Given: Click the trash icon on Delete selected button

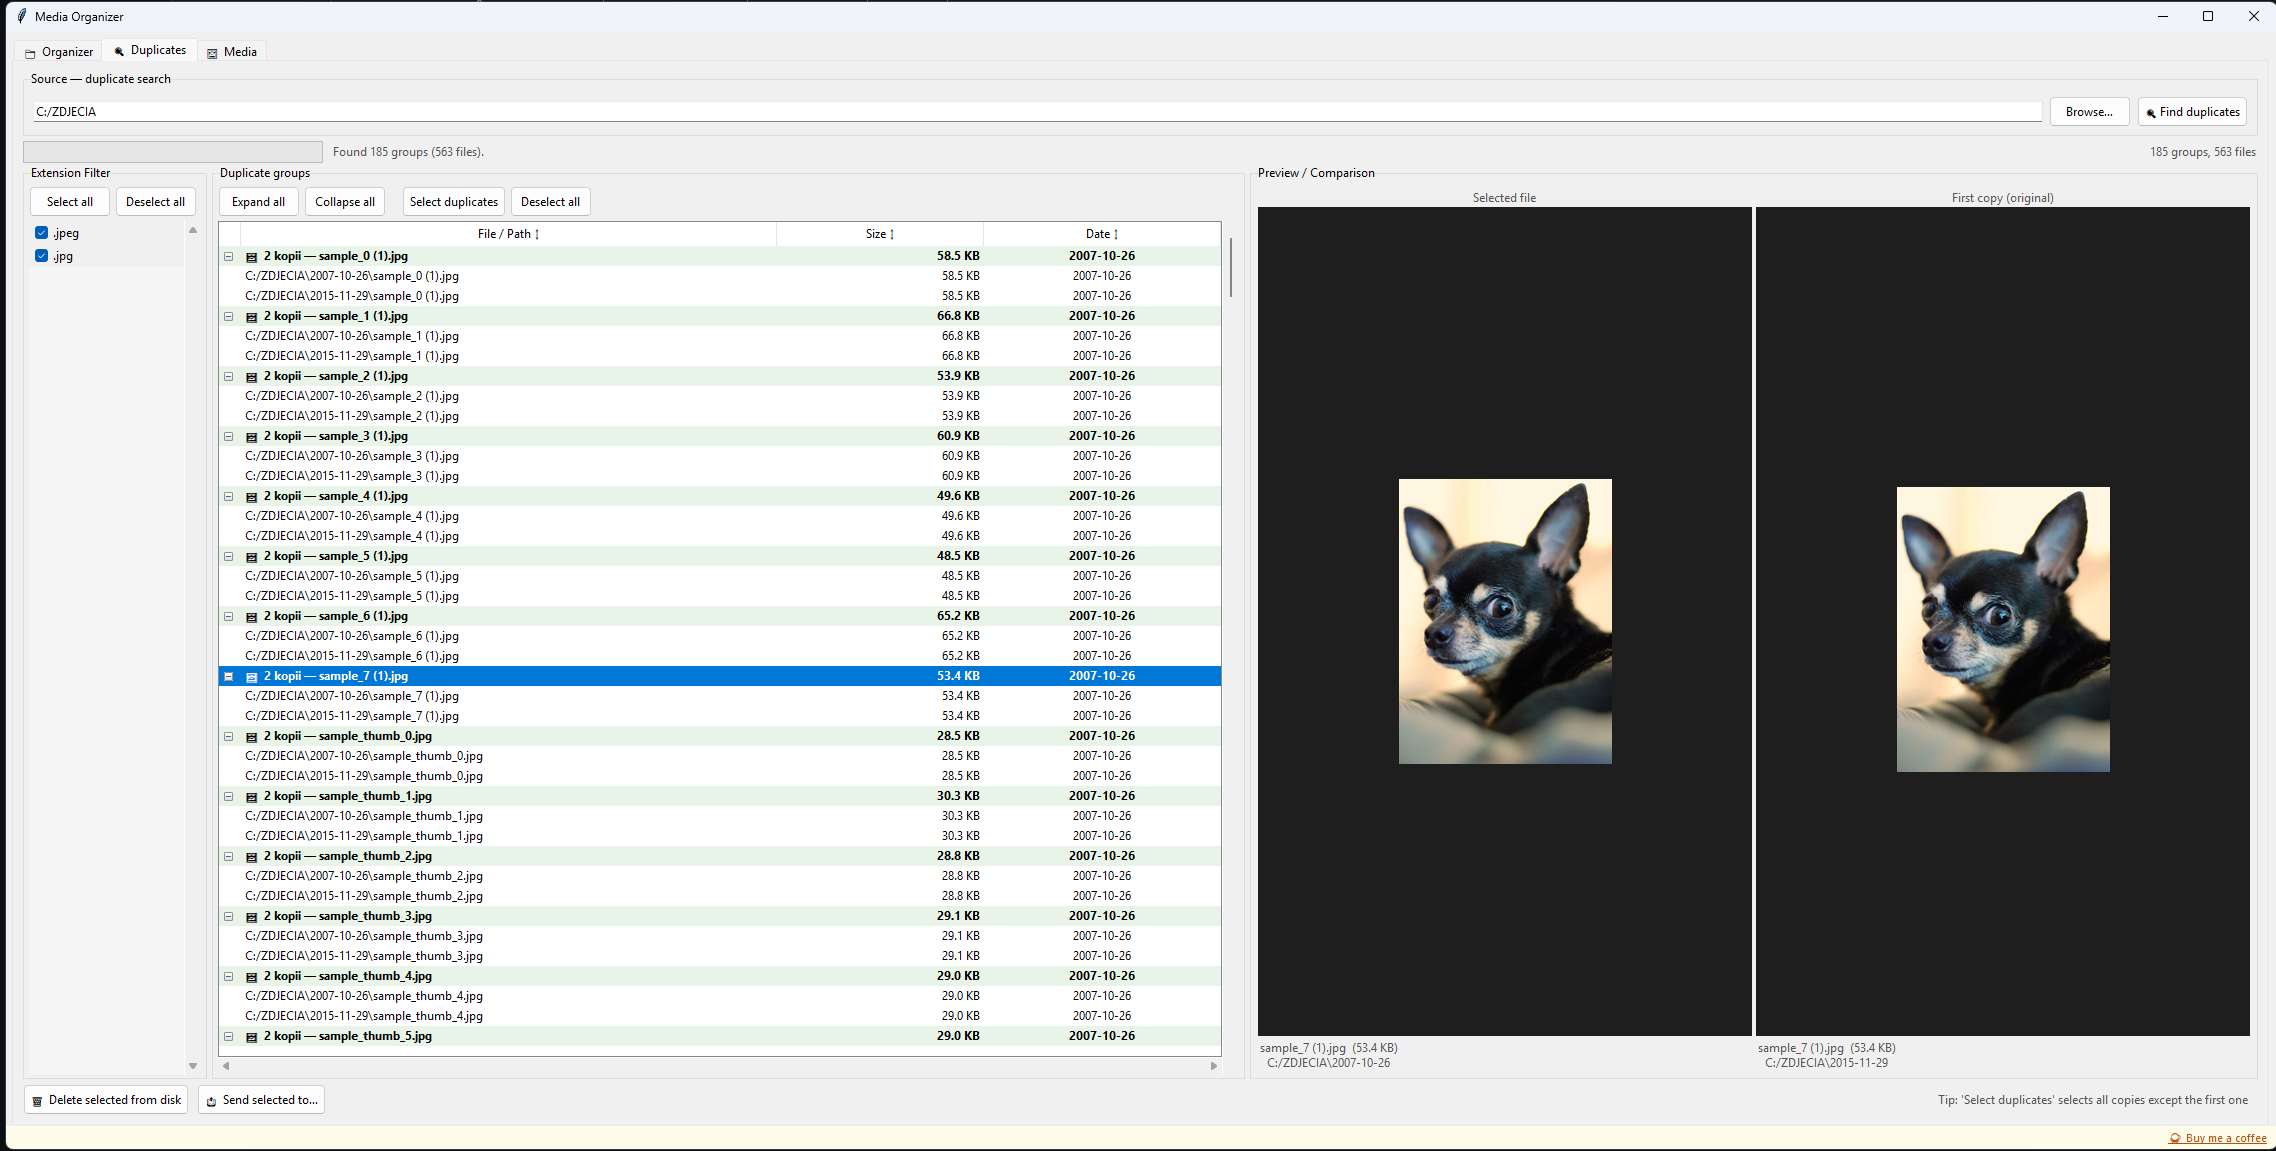Looking at the screenshot, I should coord(38,1101).
